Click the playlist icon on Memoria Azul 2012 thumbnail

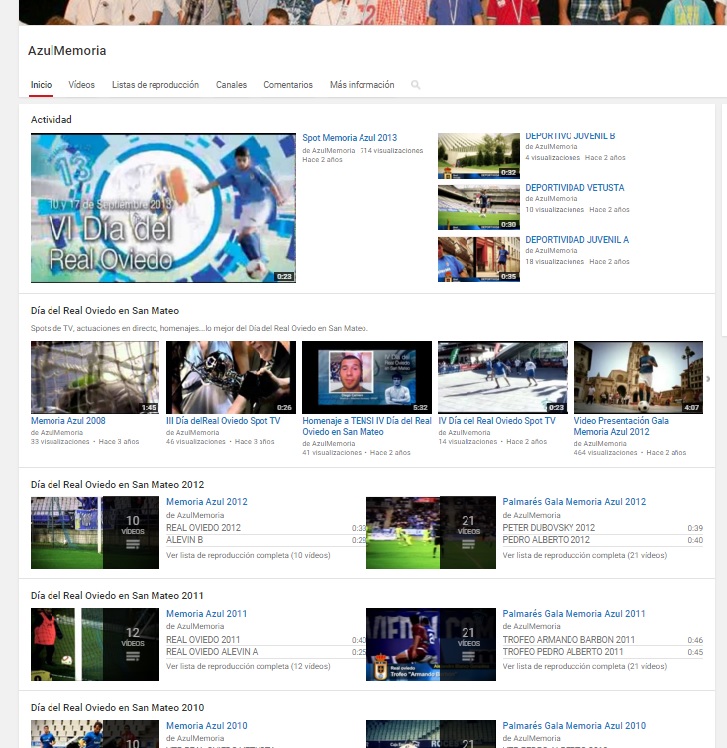pos(133,544)
